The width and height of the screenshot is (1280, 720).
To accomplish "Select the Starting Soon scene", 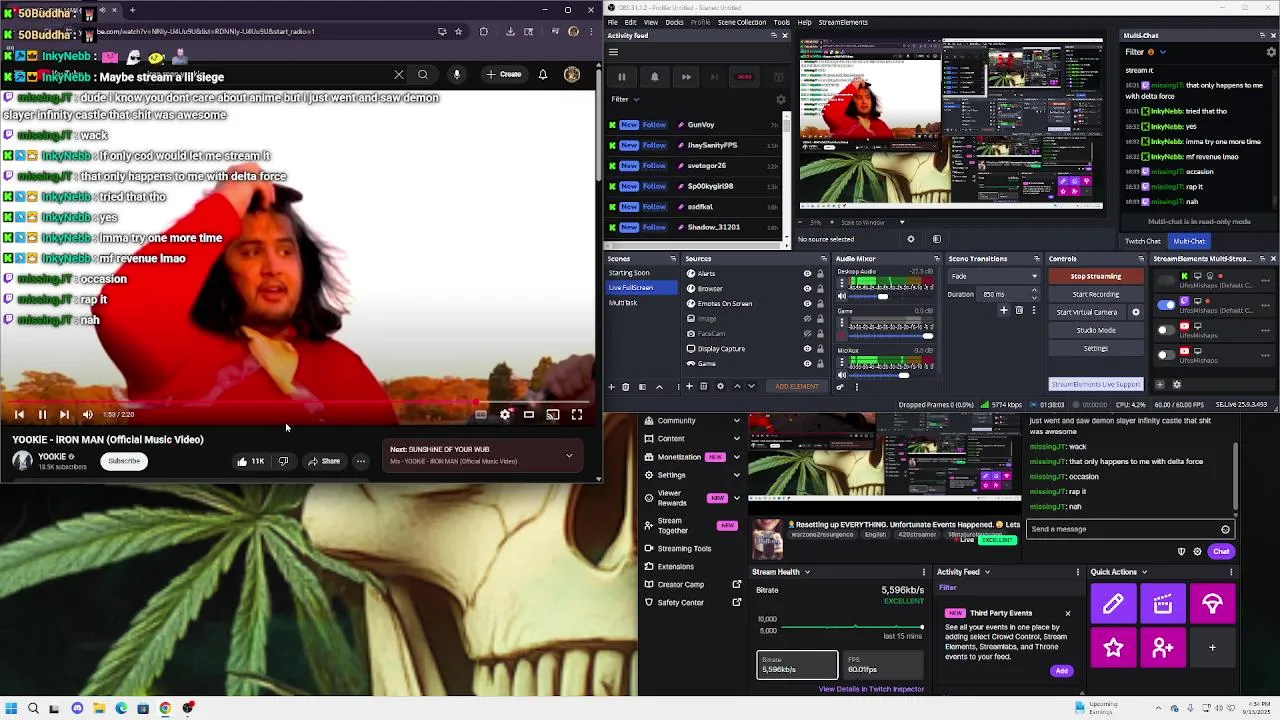I will tap(641, 273).
